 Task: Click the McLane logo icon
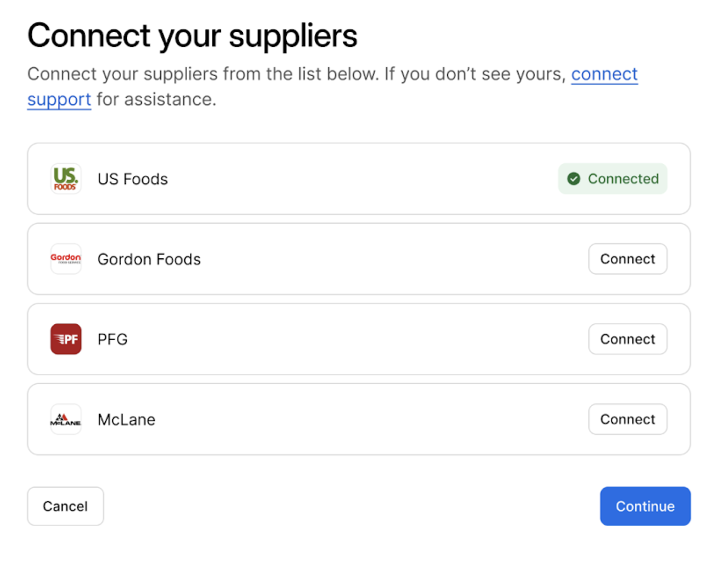pyautogui.click(x=66, y=419)
